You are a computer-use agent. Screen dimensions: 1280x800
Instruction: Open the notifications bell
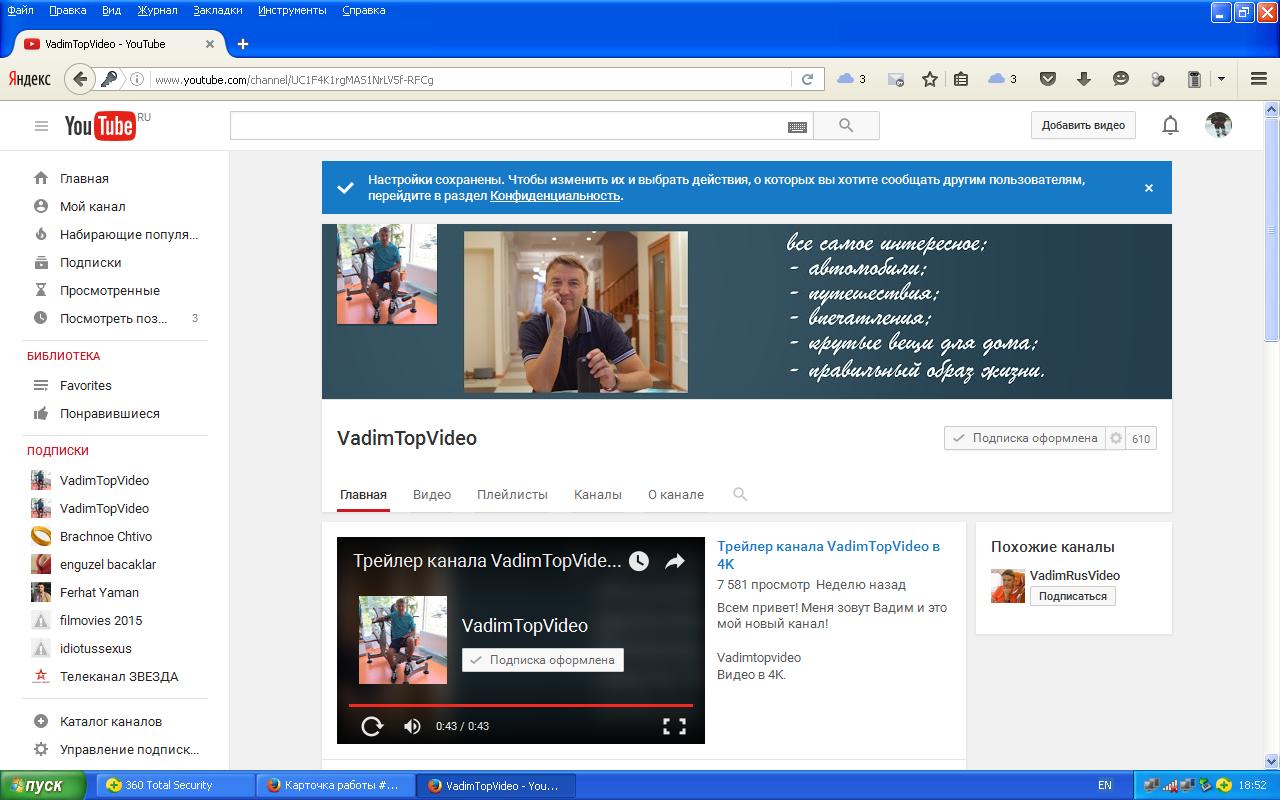[x=1170, y=125]
